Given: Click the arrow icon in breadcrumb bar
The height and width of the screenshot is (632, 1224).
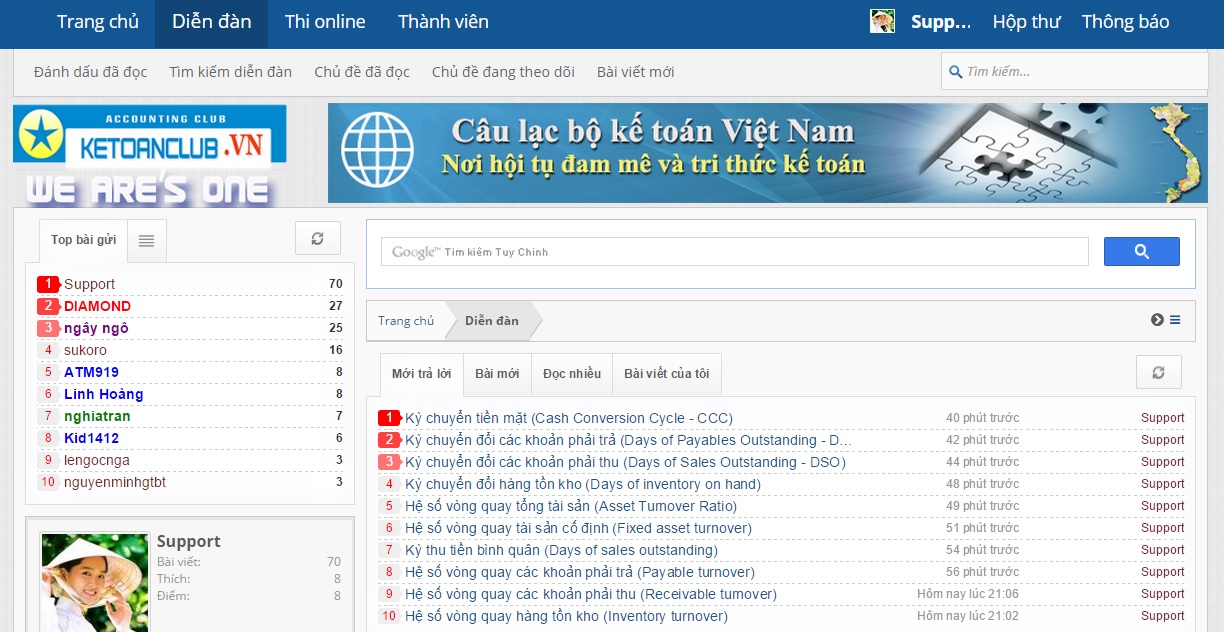Looking at the screenshot, I should (x=1157, y=320).
